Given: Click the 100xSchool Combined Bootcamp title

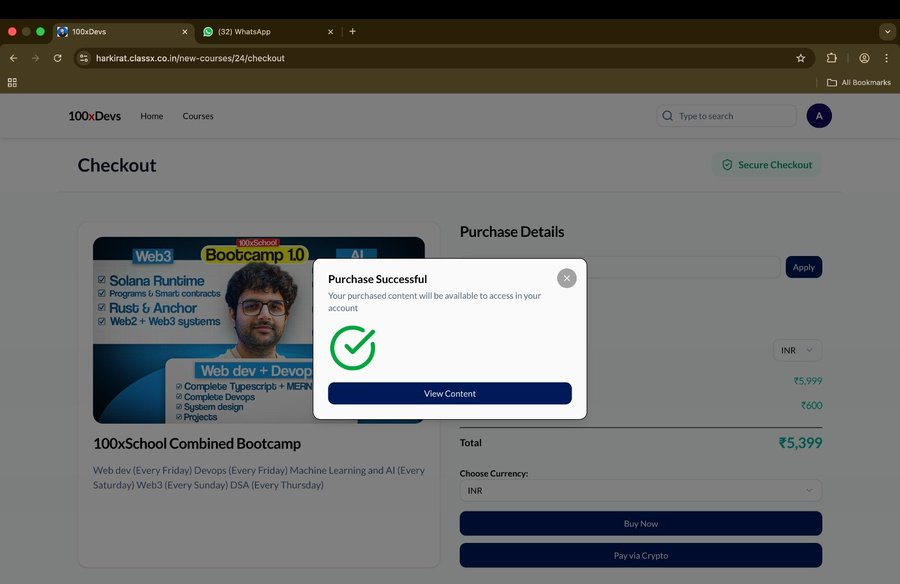Looking at the screenshot, I should tap(197, 443).
